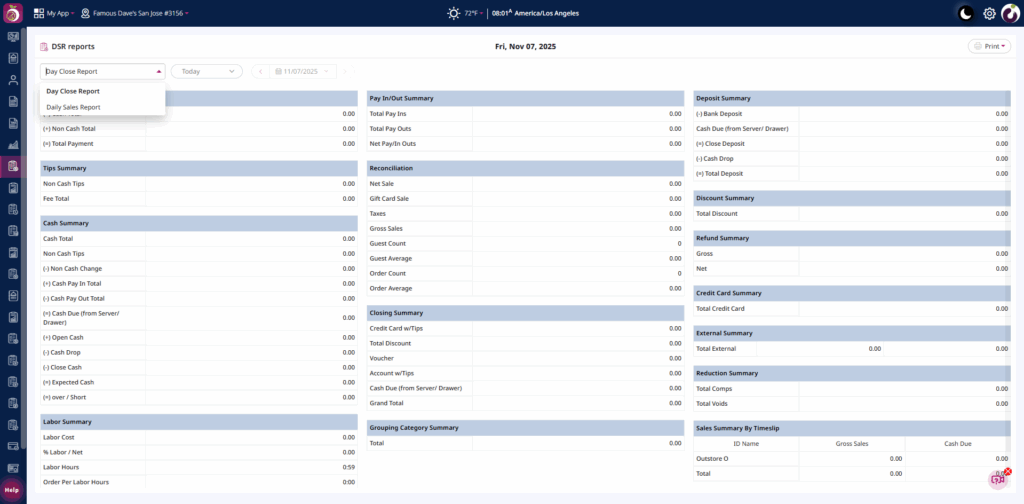Click the credit card icon in sidebar
The height and width of the screenshot is (504, 1024).
(x=13, y=445)
